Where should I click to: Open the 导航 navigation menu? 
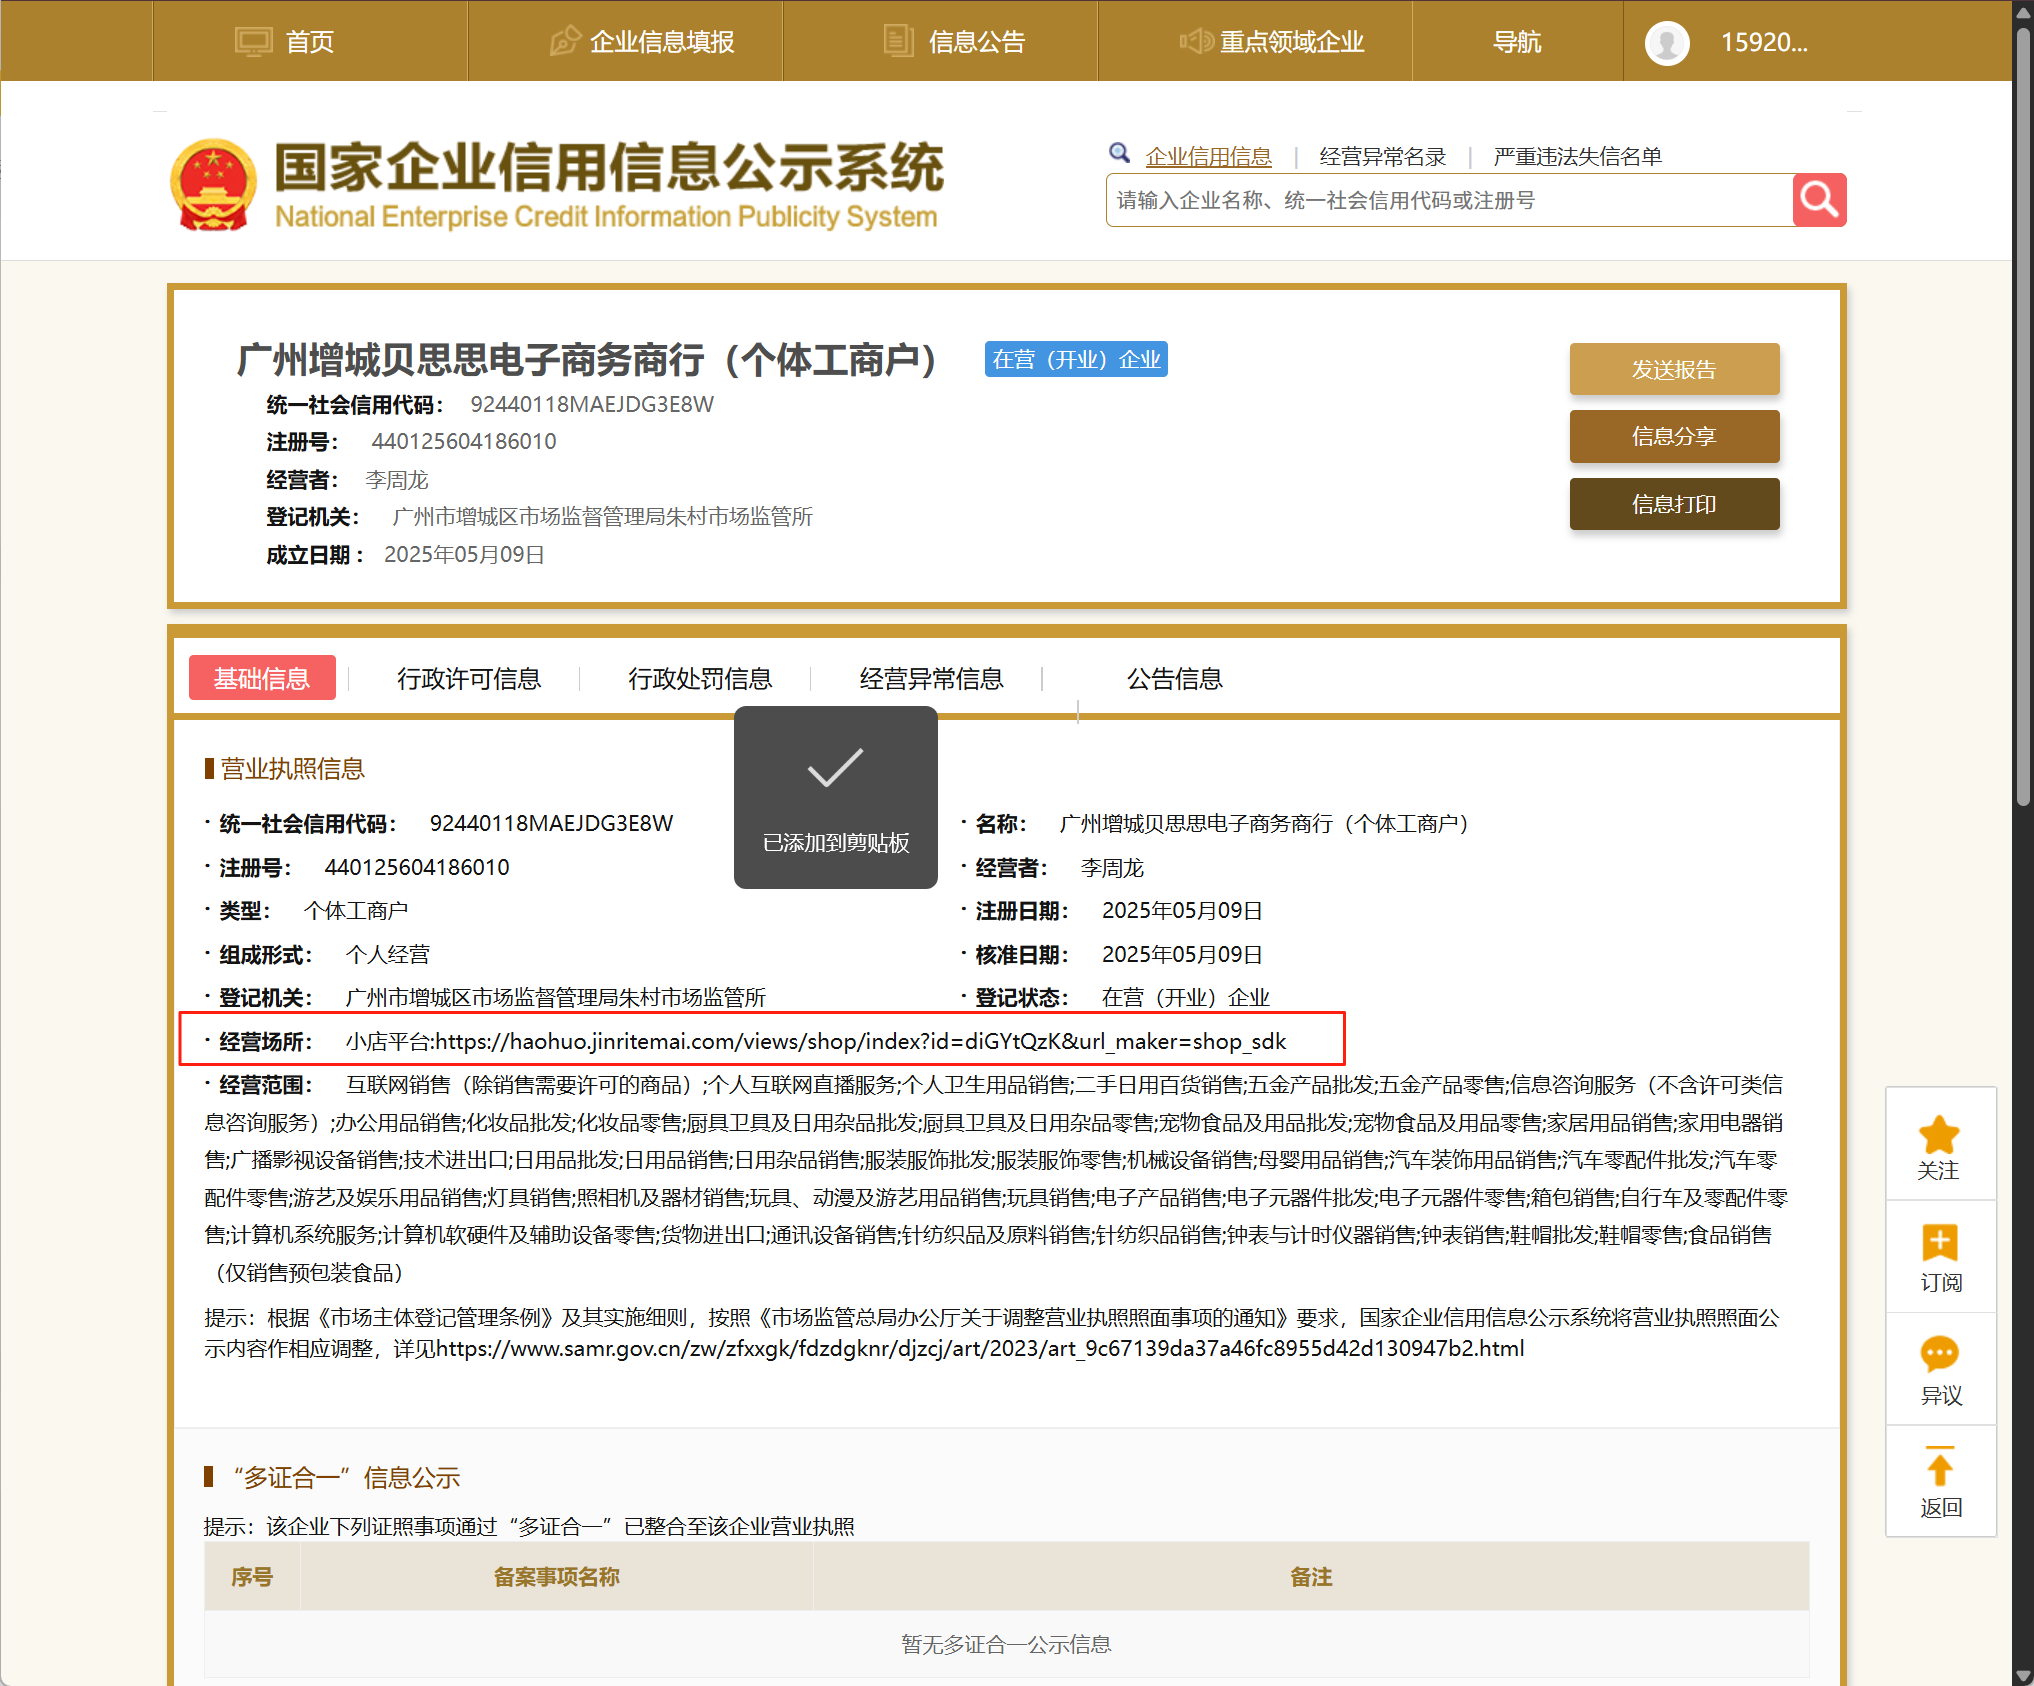[1516, 42]
